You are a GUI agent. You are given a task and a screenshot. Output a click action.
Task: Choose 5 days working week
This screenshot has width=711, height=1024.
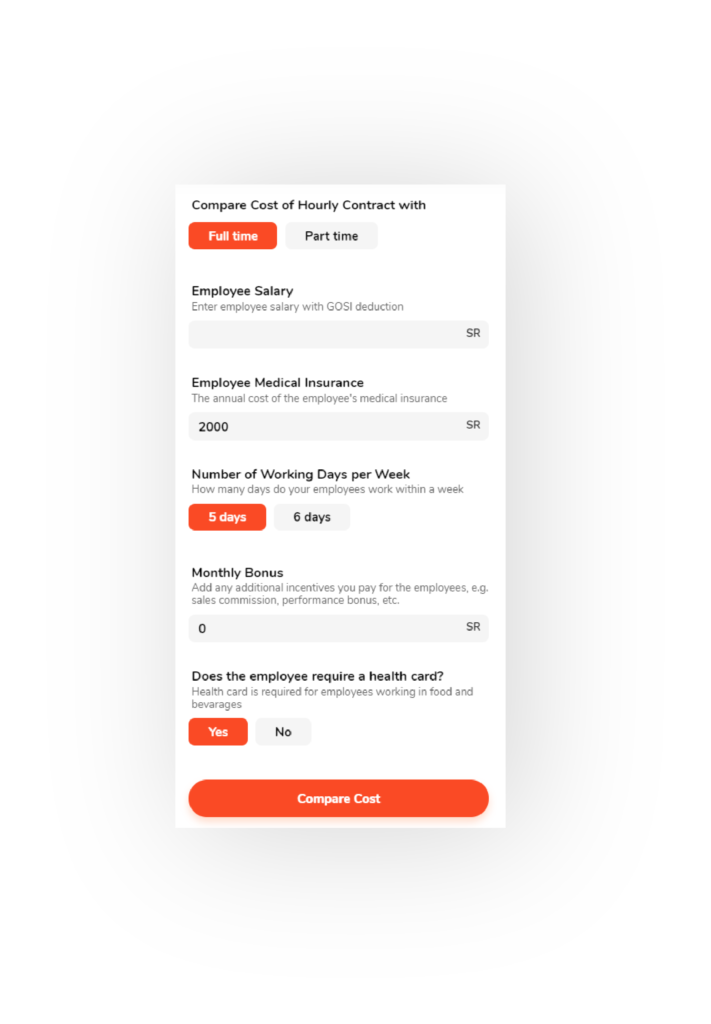[227, 517]
